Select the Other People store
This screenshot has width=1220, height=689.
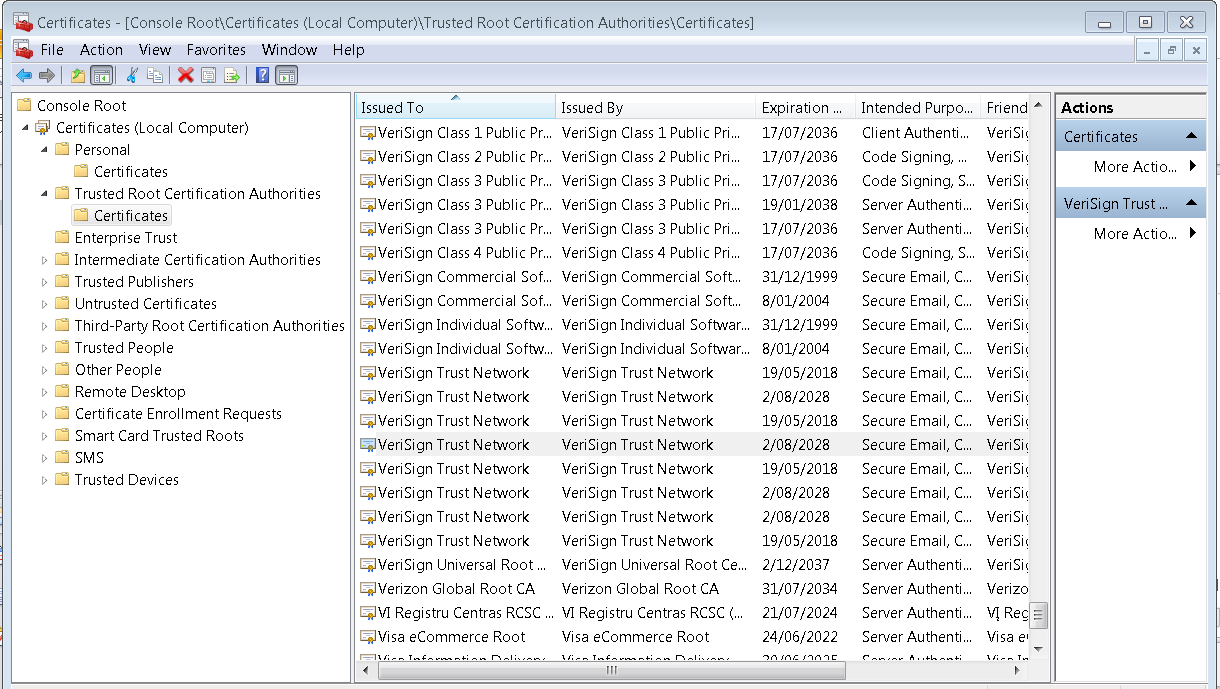118,369
